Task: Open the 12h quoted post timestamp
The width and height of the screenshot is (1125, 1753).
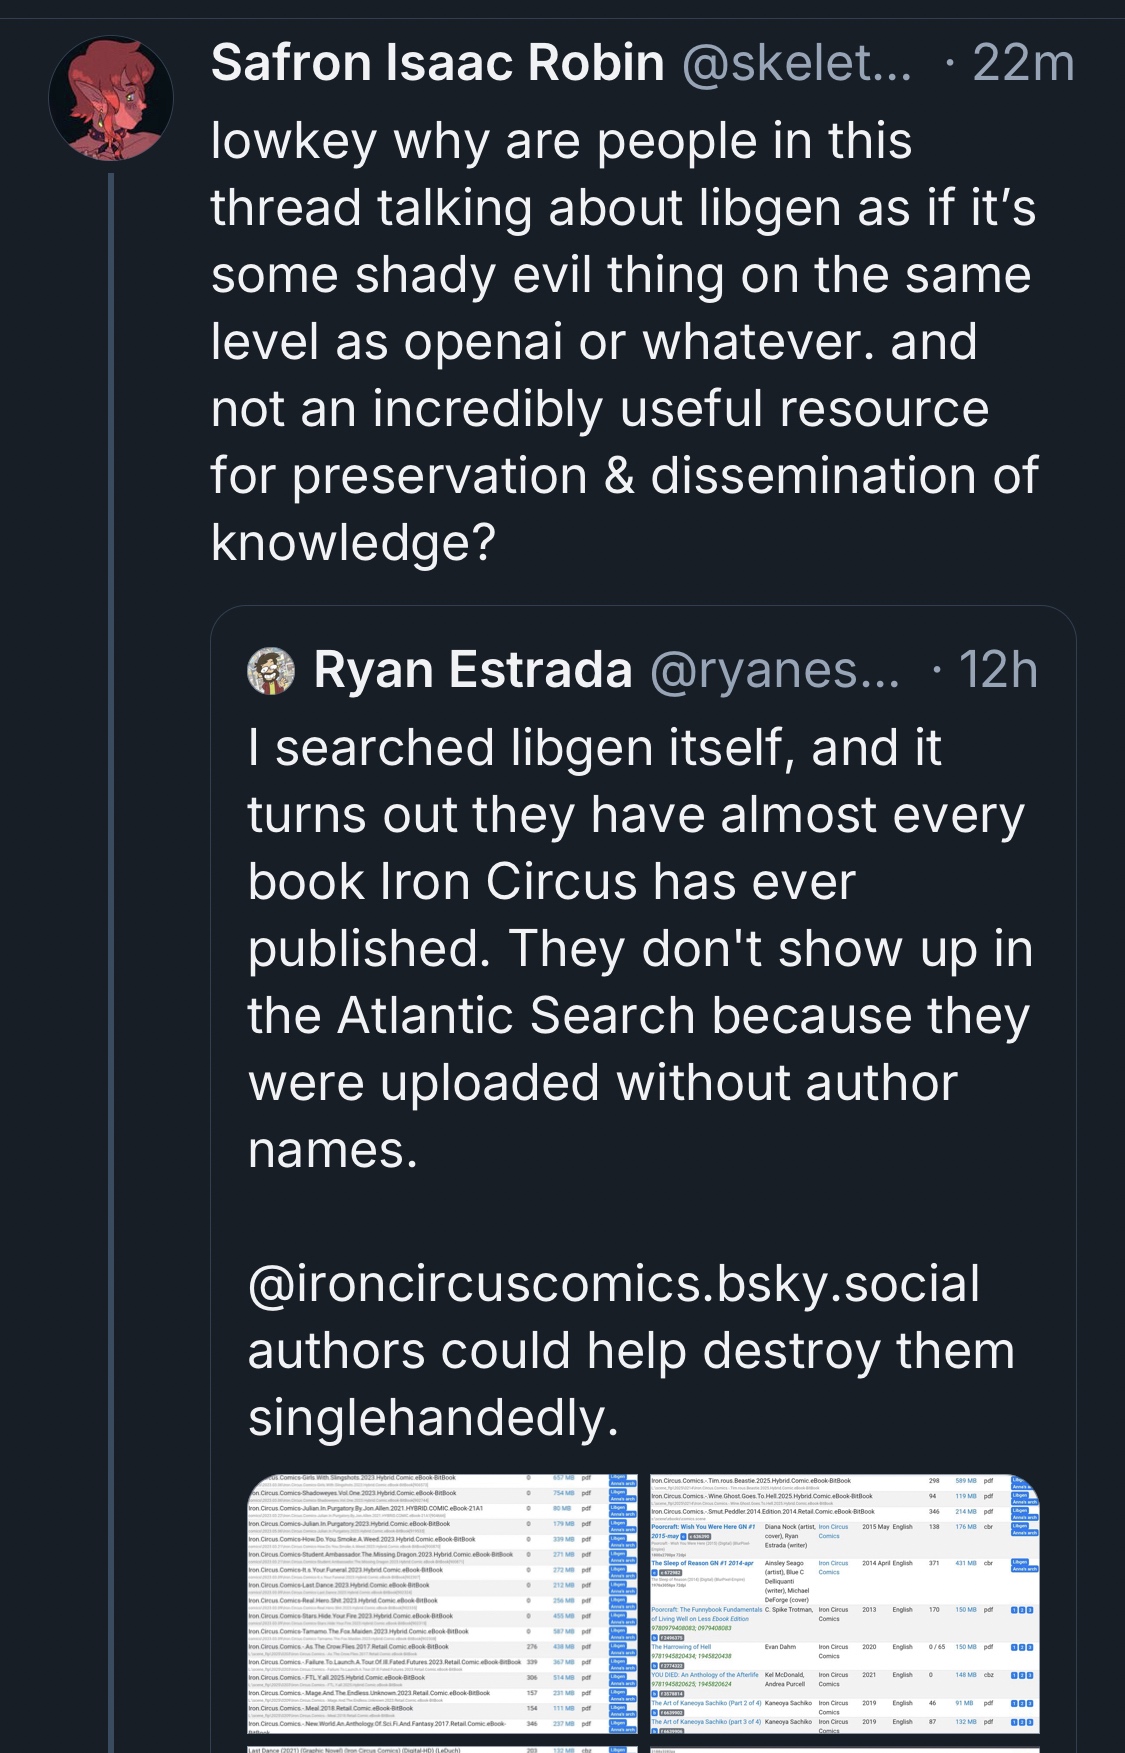Action: (997, 669)
